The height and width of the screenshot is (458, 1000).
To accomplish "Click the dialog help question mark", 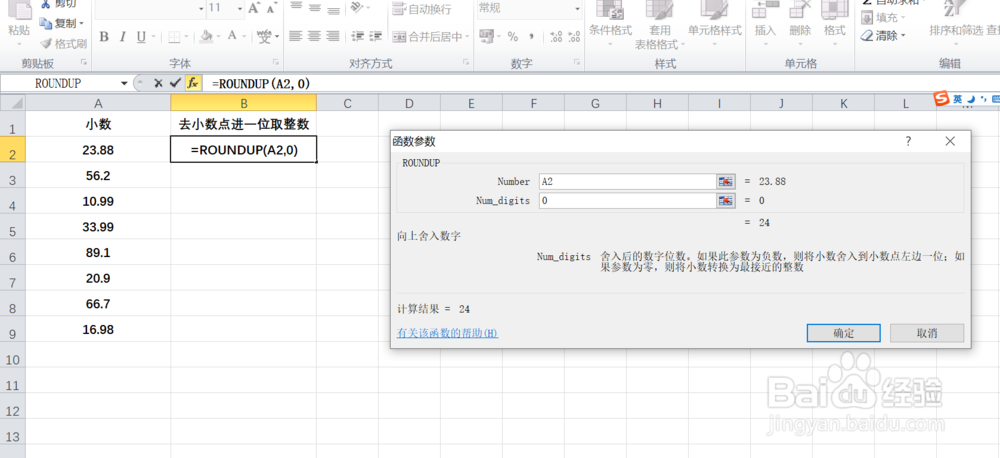I will 908,142.
